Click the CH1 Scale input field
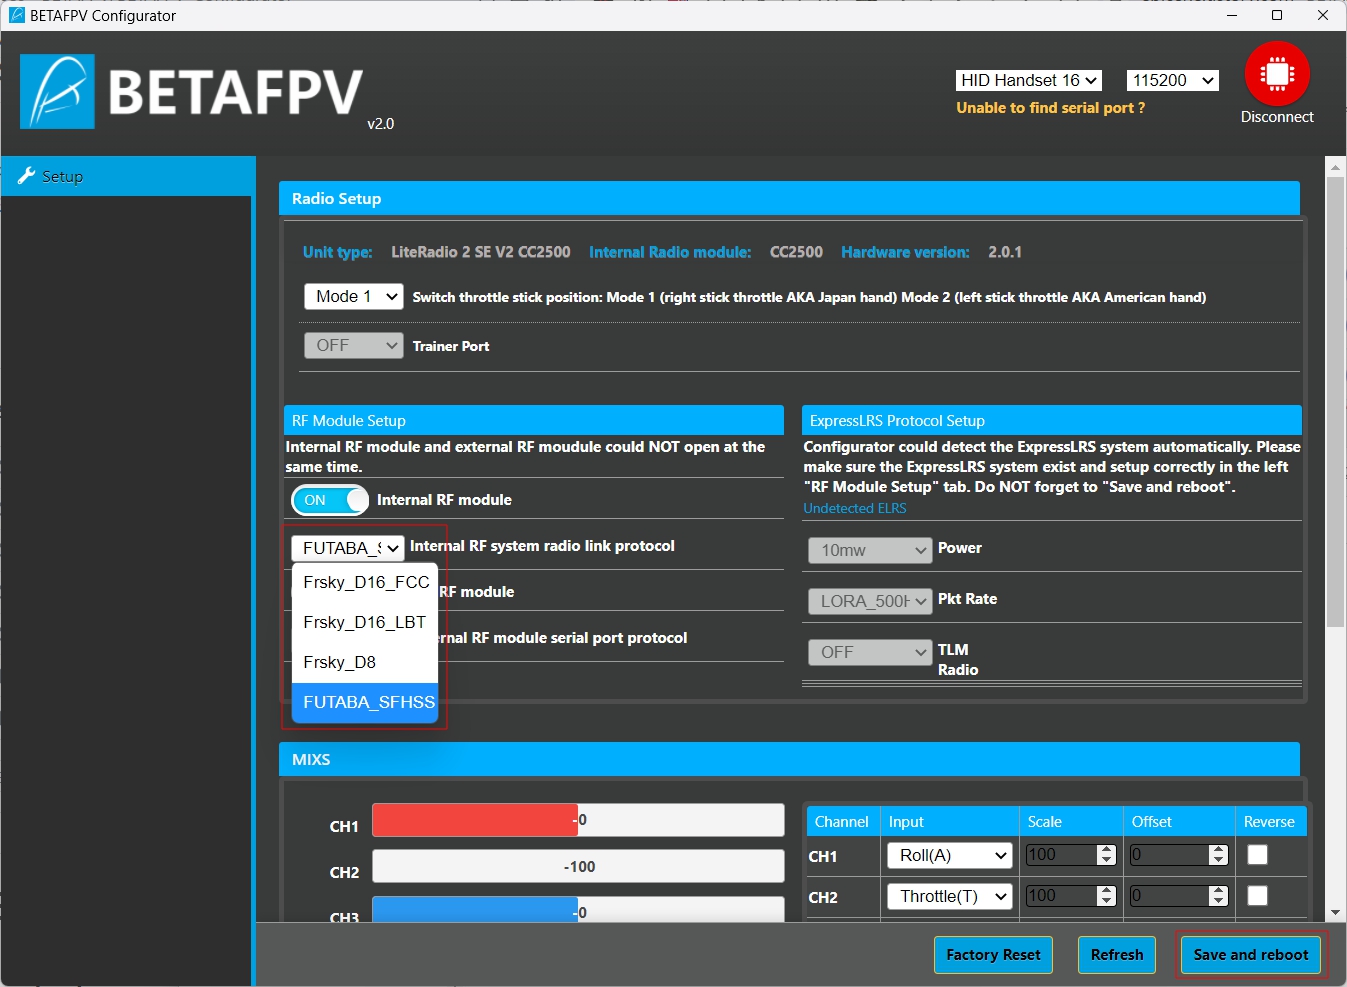This screenshot has height=987, width=1347. tap(1062, 855)
